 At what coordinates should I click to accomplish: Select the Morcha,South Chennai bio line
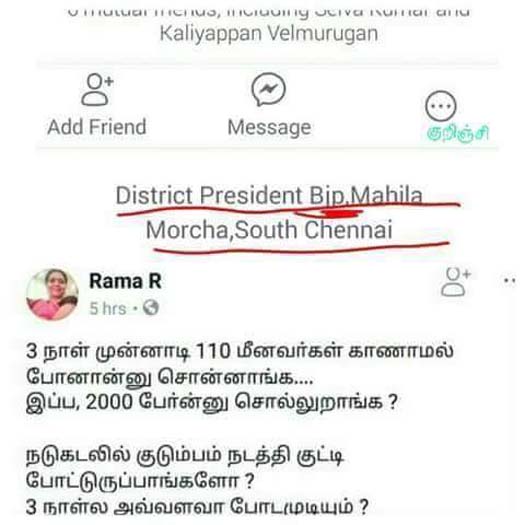click(269, 230)
